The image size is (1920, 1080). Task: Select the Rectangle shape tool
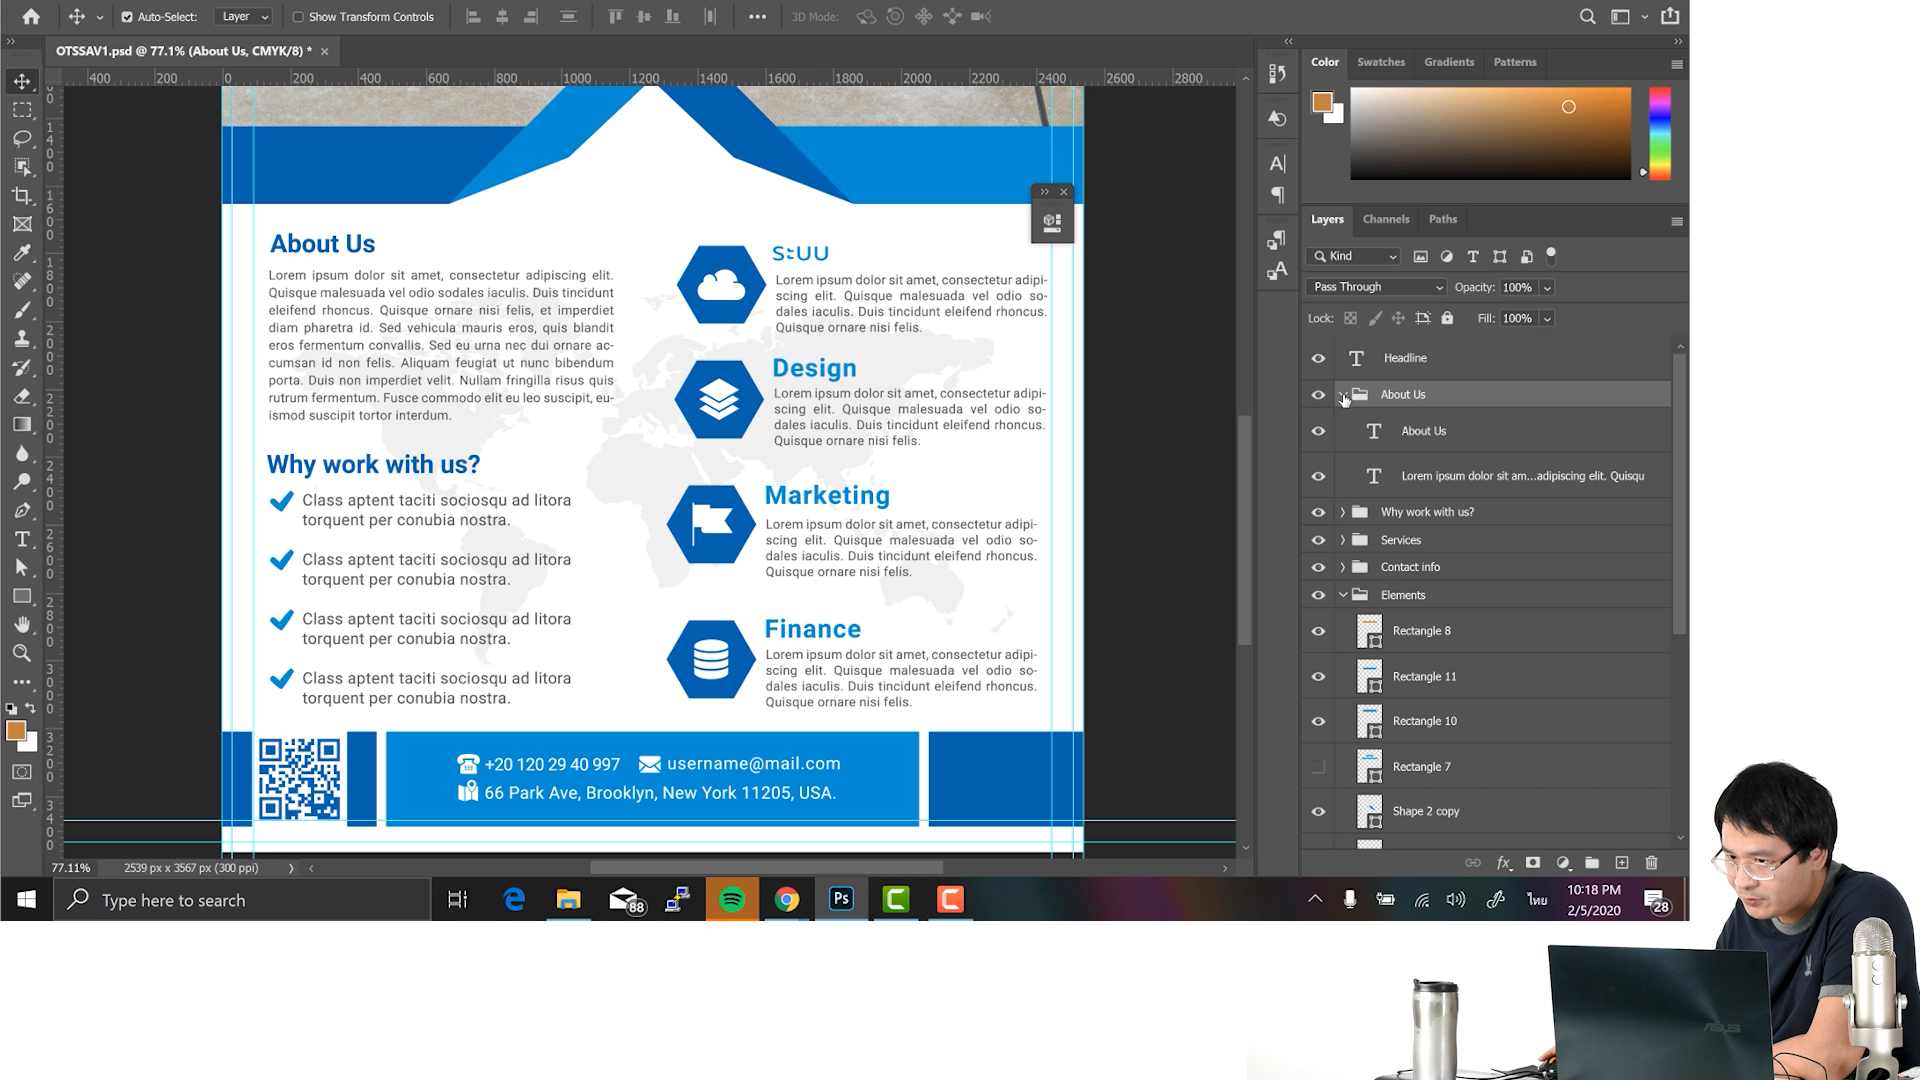point(22,596)
